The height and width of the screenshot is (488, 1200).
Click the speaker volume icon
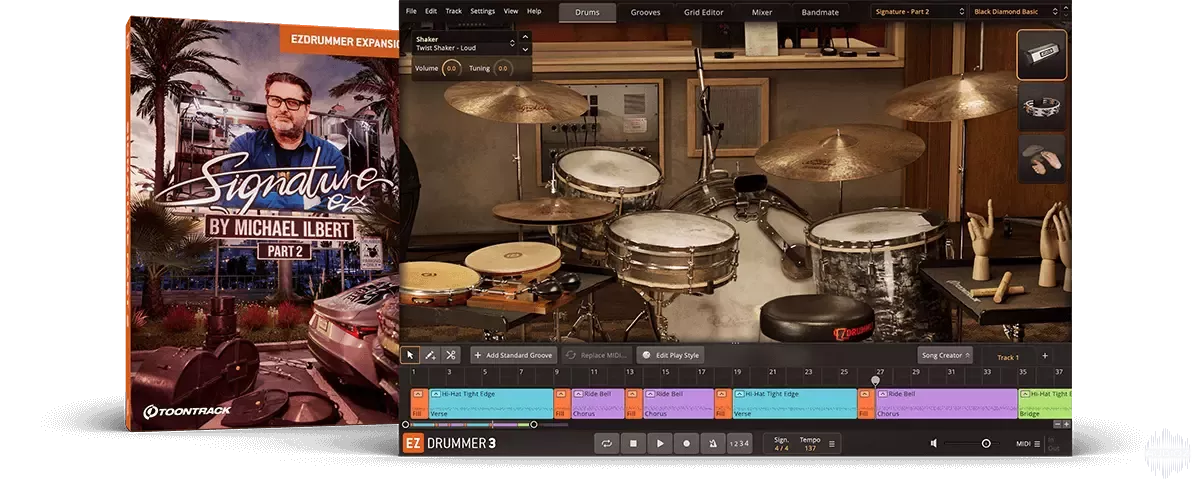934,443
